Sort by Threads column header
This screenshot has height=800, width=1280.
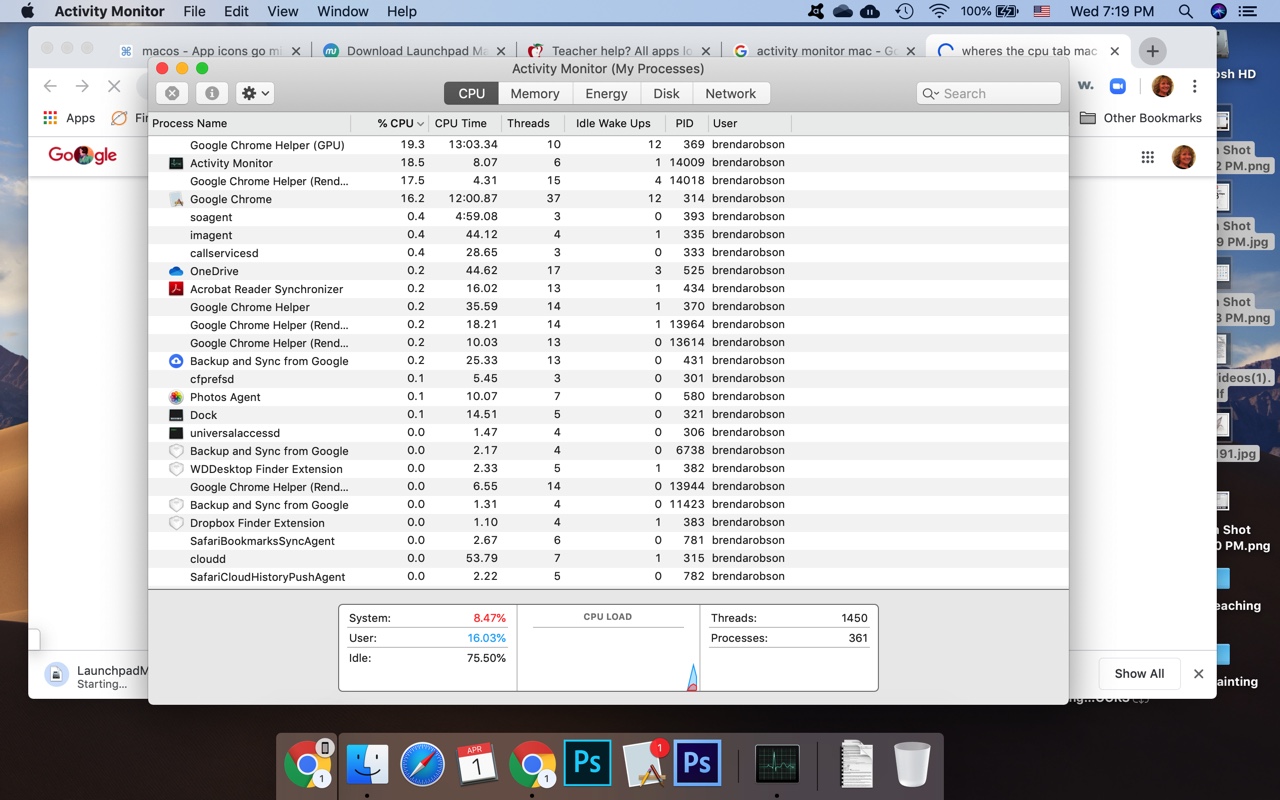tap(532, 123)
